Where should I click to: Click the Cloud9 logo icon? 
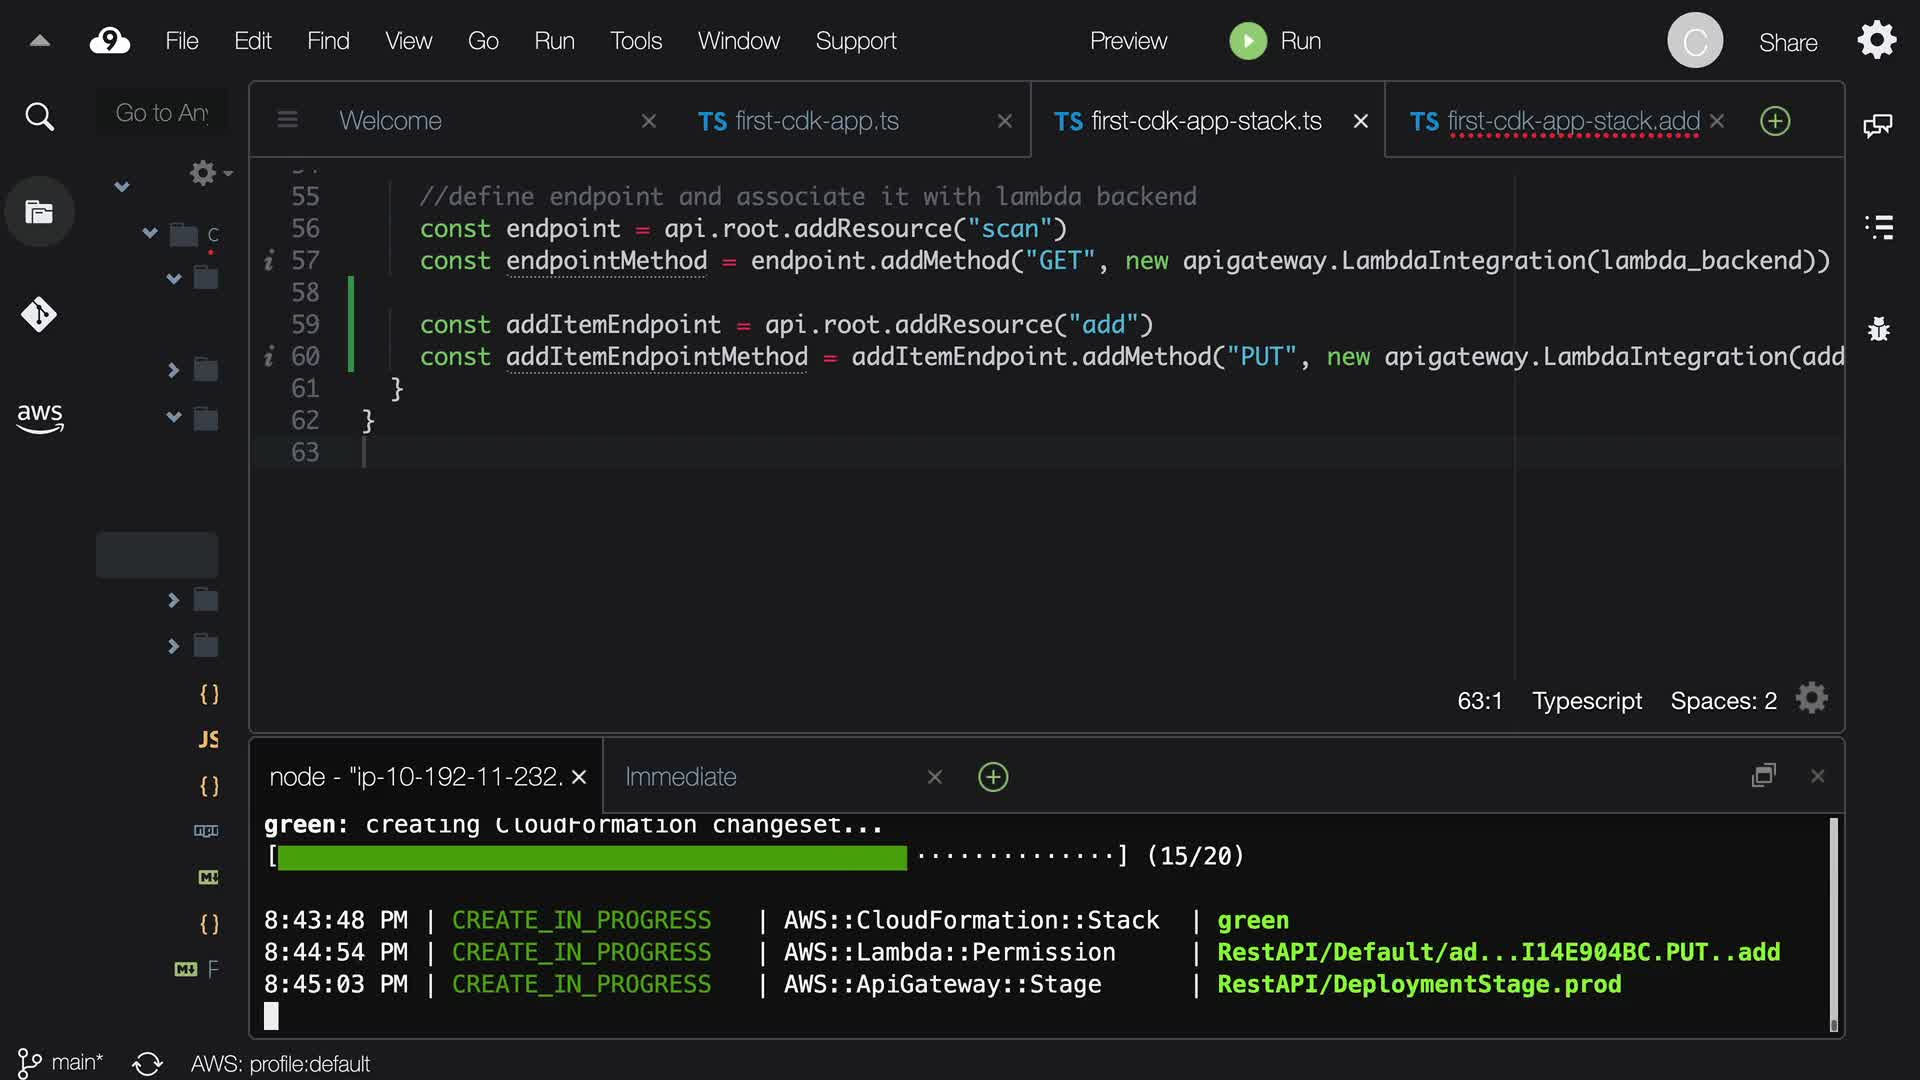coord(110,41)
